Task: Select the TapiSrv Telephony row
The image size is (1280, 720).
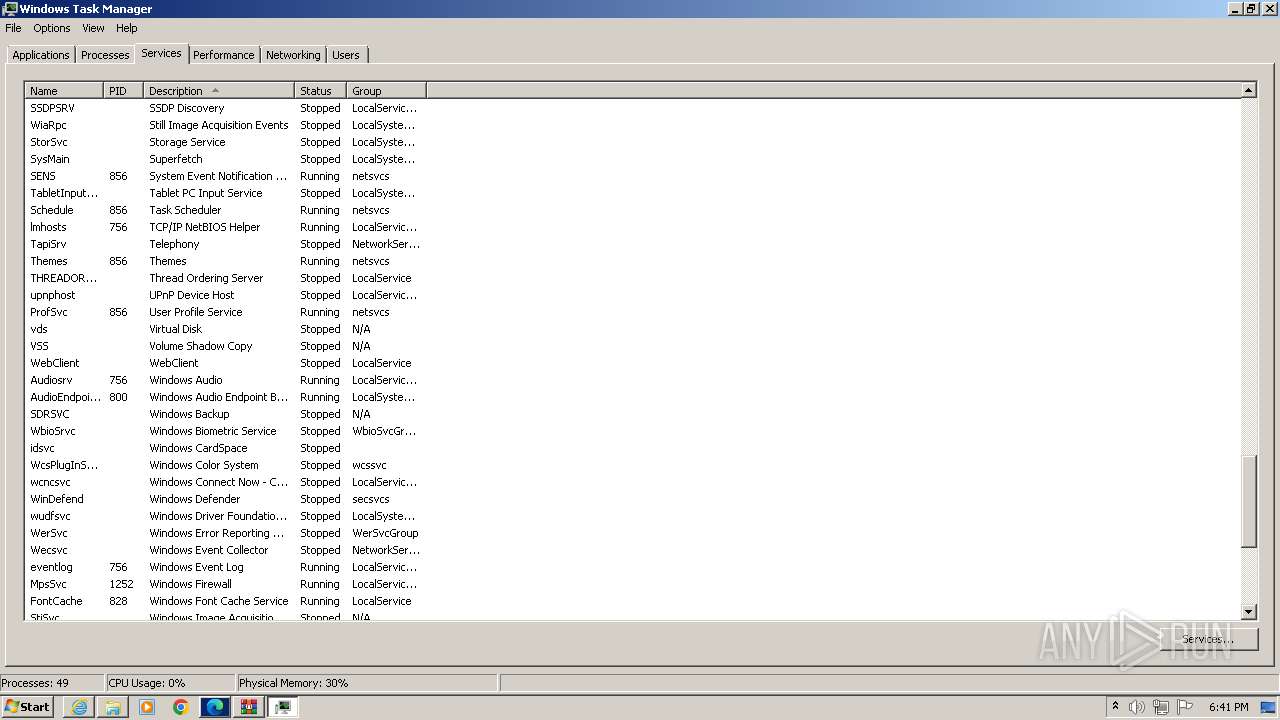Action: [225, 244]
